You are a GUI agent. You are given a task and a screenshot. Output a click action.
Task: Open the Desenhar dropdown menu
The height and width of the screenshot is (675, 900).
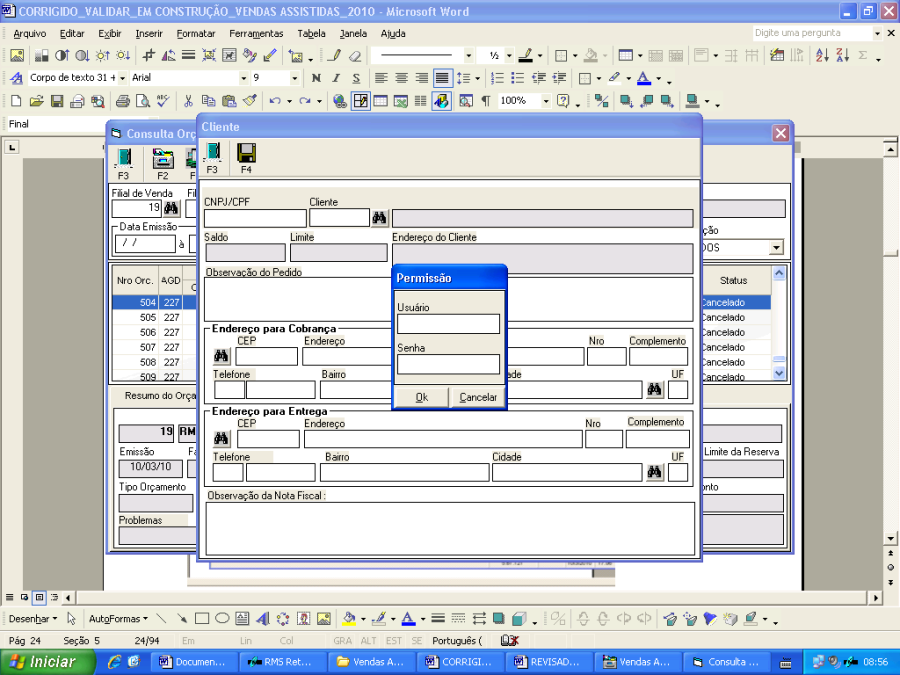click(33, 619)
